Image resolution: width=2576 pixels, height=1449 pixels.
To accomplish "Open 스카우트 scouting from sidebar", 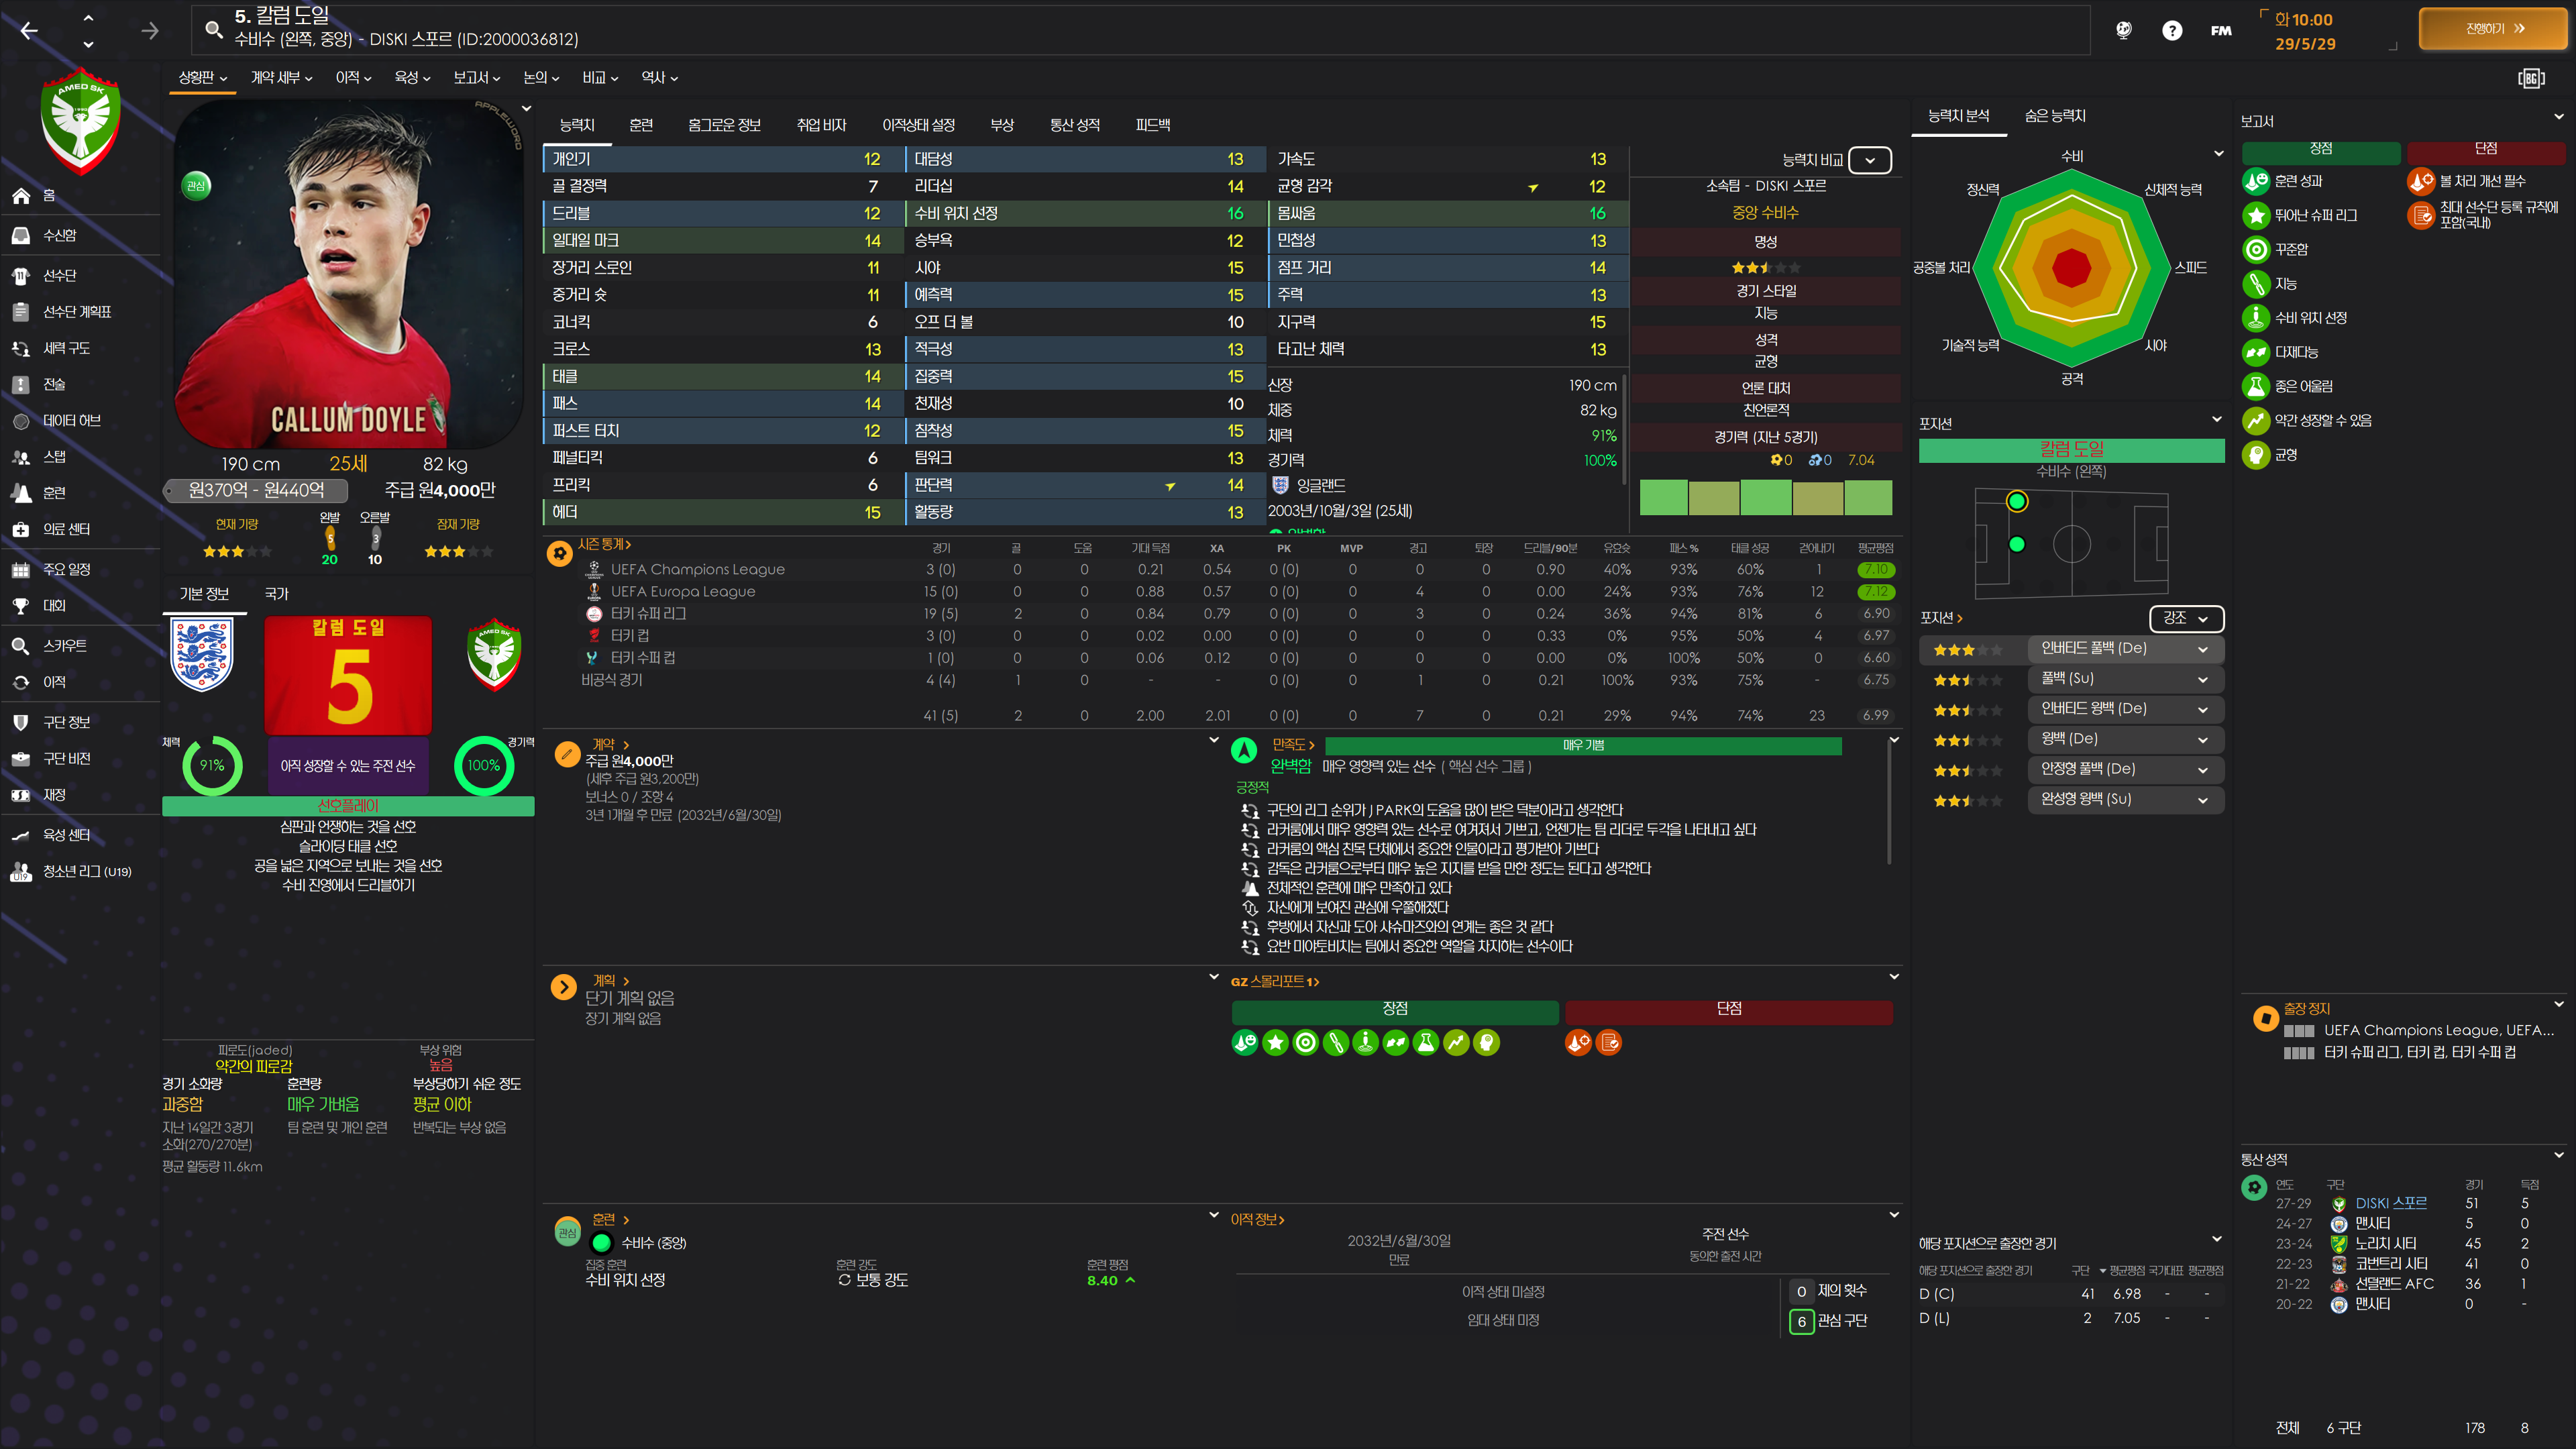I will tap(64, 646).
